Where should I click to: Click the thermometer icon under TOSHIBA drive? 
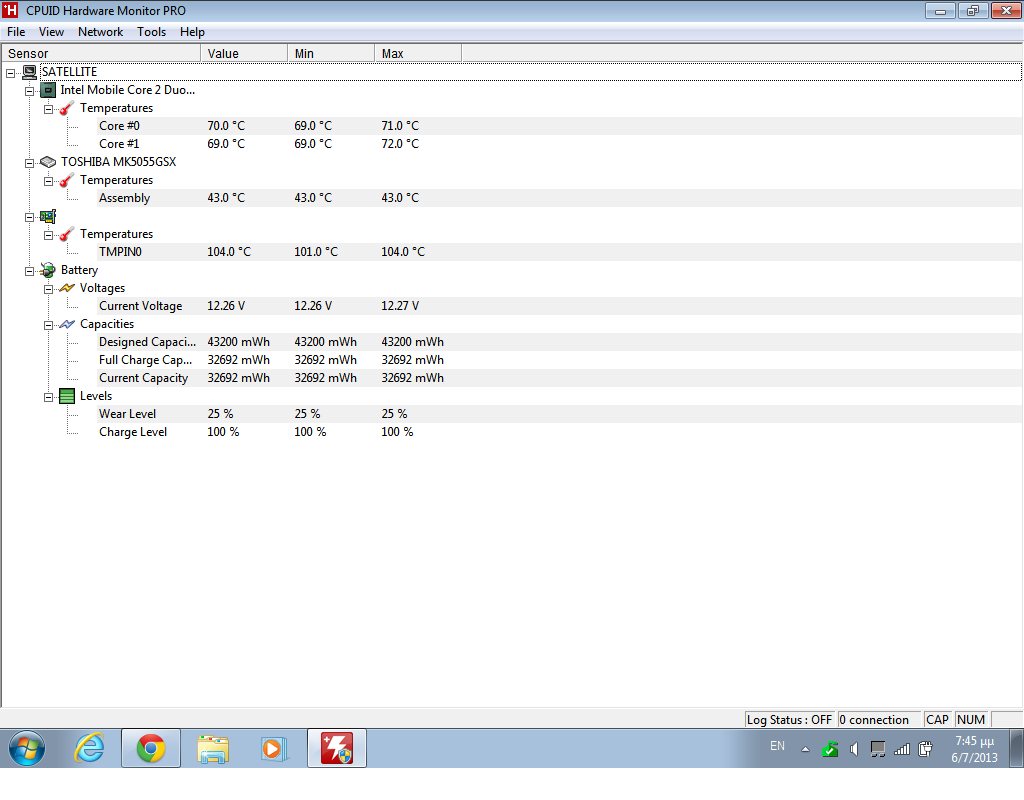pos(67,180)
